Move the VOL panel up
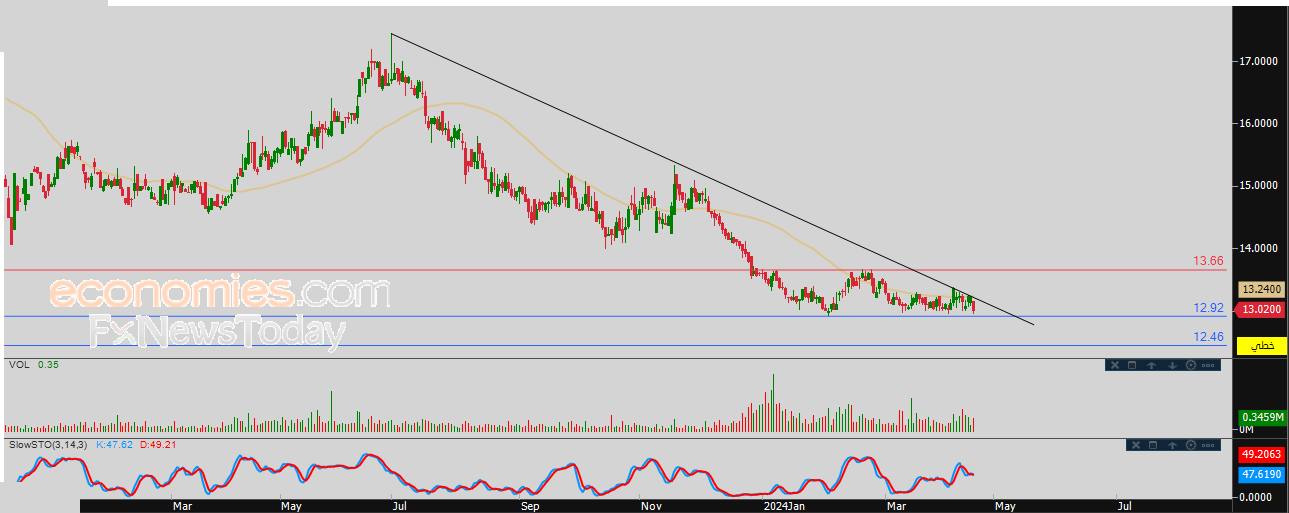This screenshot has width=1289, height=513. (x=1151, y=365)
